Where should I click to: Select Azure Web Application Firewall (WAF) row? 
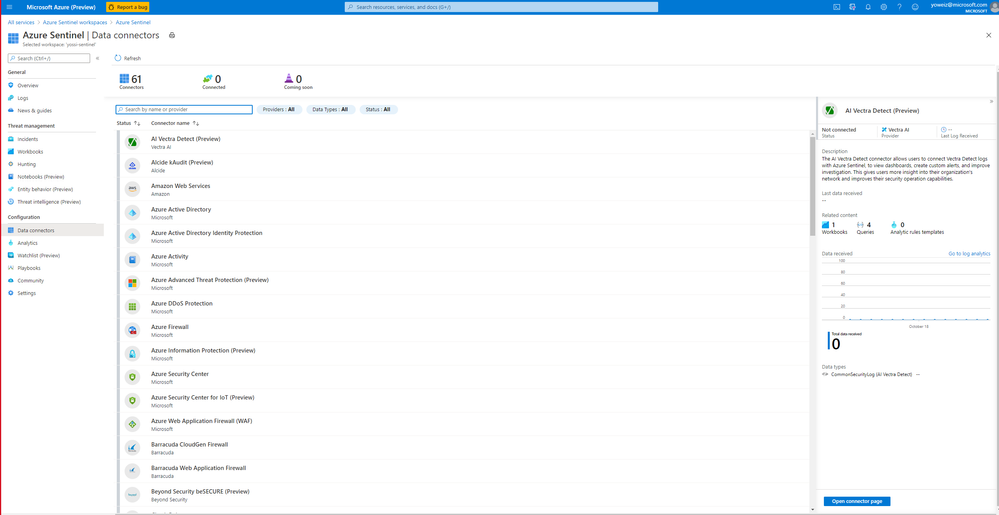tap(463, 424)
